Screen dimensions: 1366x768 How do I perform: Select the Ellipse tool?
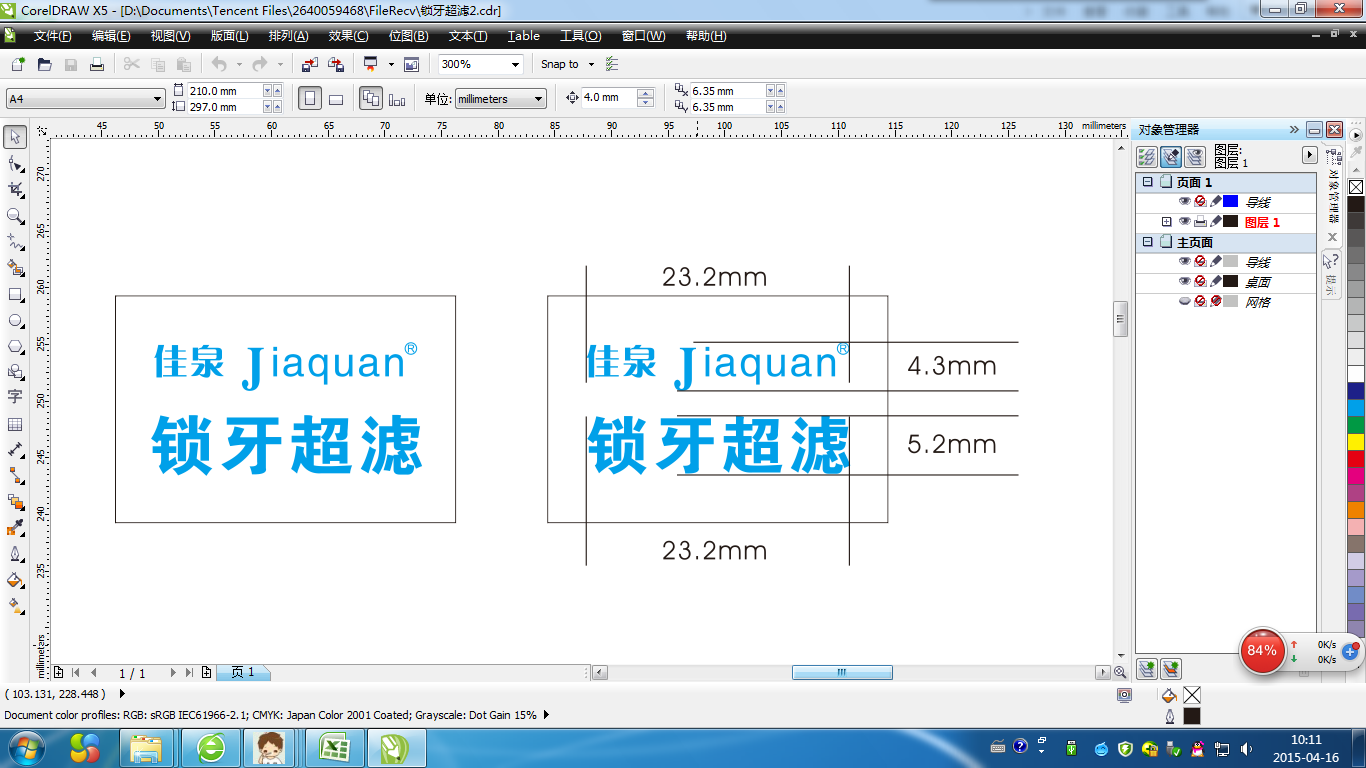tap(15, 320)
